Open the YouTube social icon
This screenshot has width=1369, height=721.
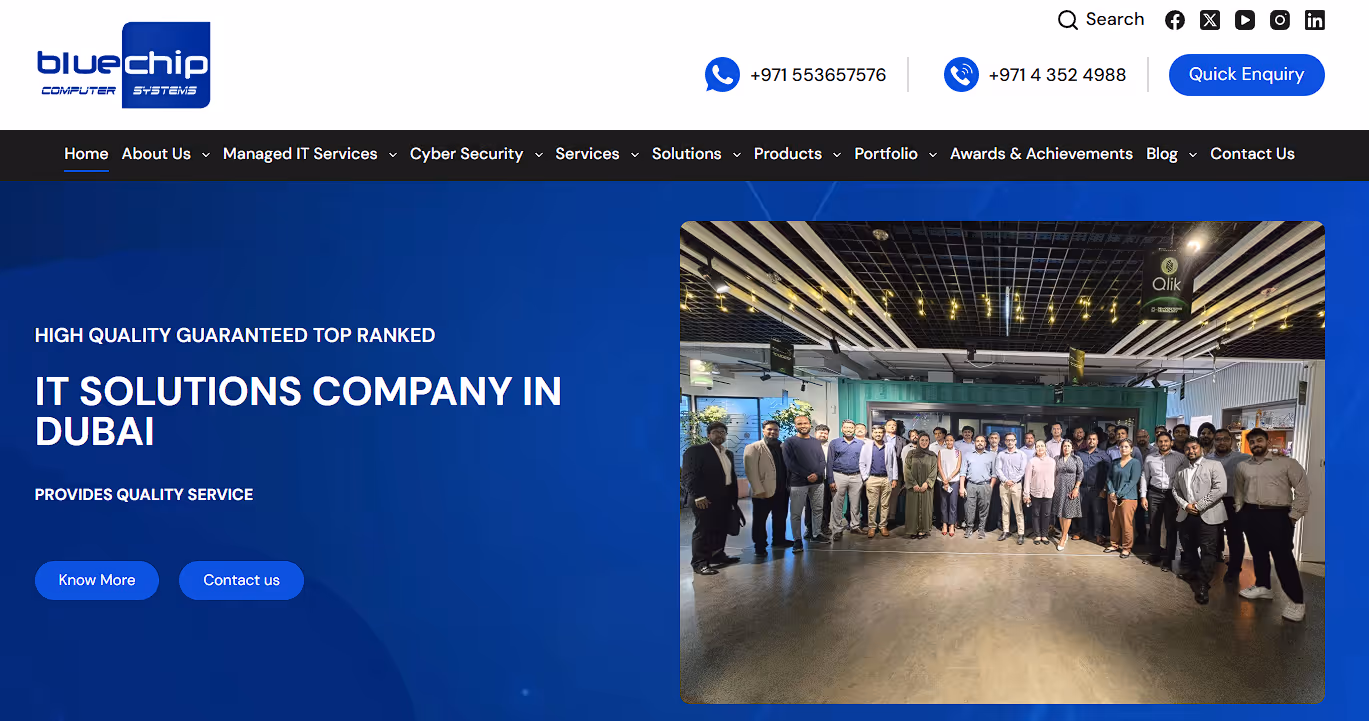coord(1245,20)
